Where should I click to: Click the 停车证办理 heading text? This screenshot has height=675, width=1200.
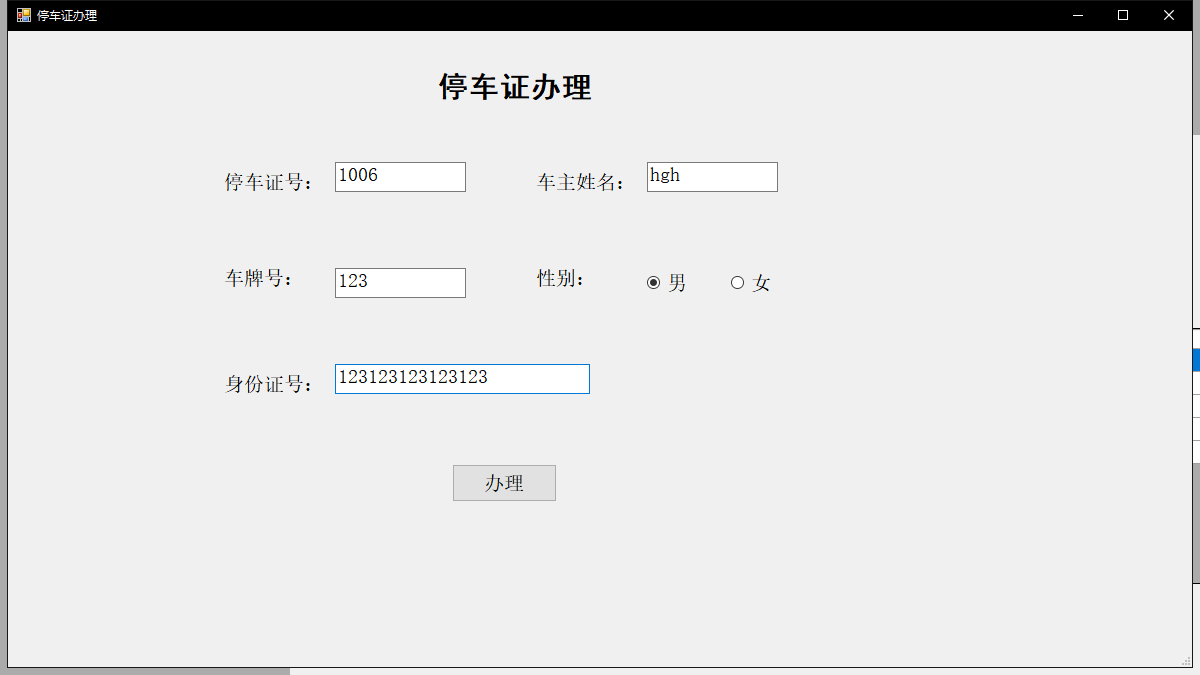point(515,87)
